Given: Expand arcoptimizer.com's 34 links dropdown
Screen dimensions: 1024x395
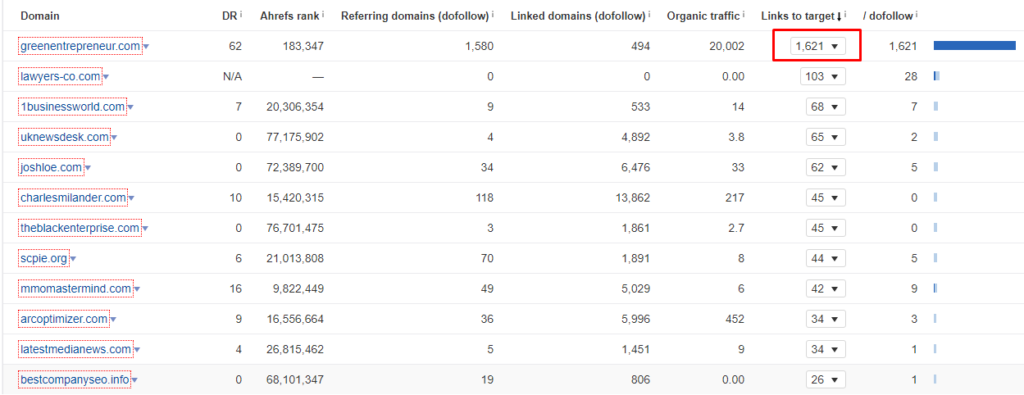Looking at the screenshot, I should [x=825, y=319].
